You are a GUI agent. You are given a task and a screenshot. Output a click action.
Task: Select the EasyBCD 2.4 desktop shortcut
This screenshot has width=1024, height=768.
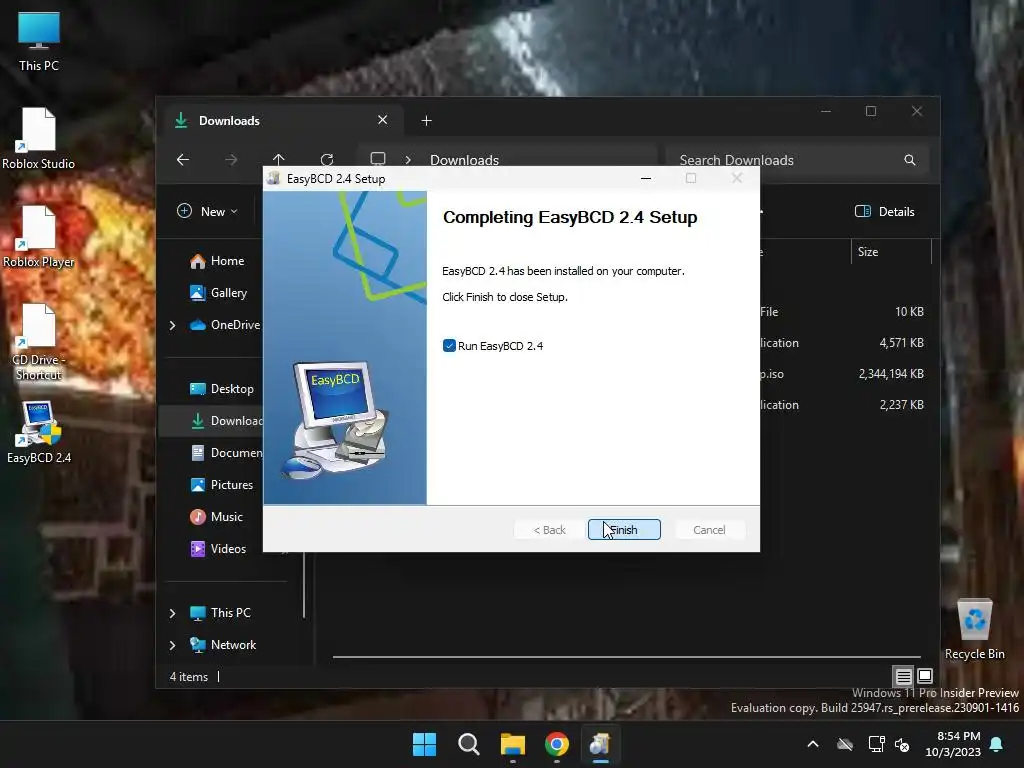click(39, 432)
